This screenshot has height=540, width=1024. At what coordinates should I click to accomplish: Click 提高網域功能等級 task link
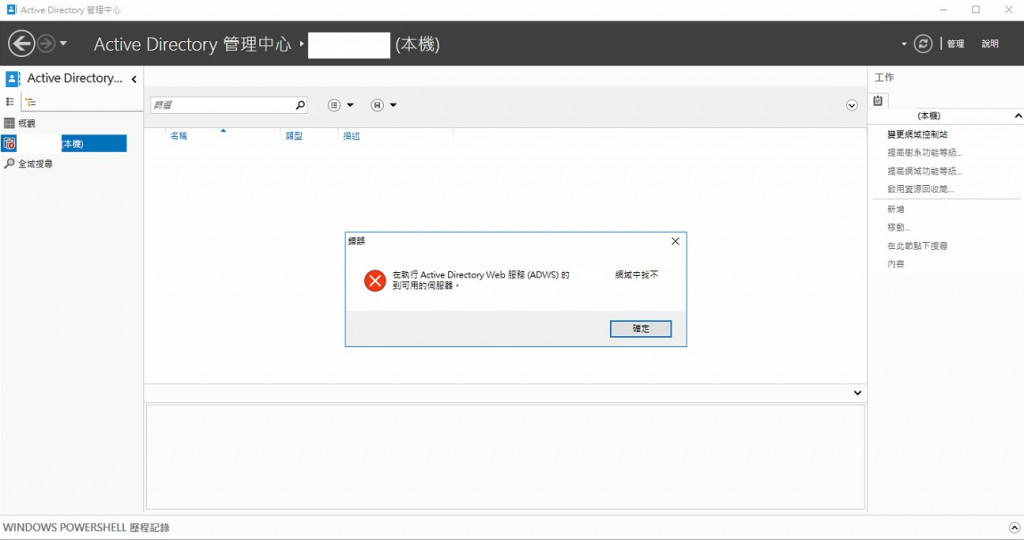925,171
